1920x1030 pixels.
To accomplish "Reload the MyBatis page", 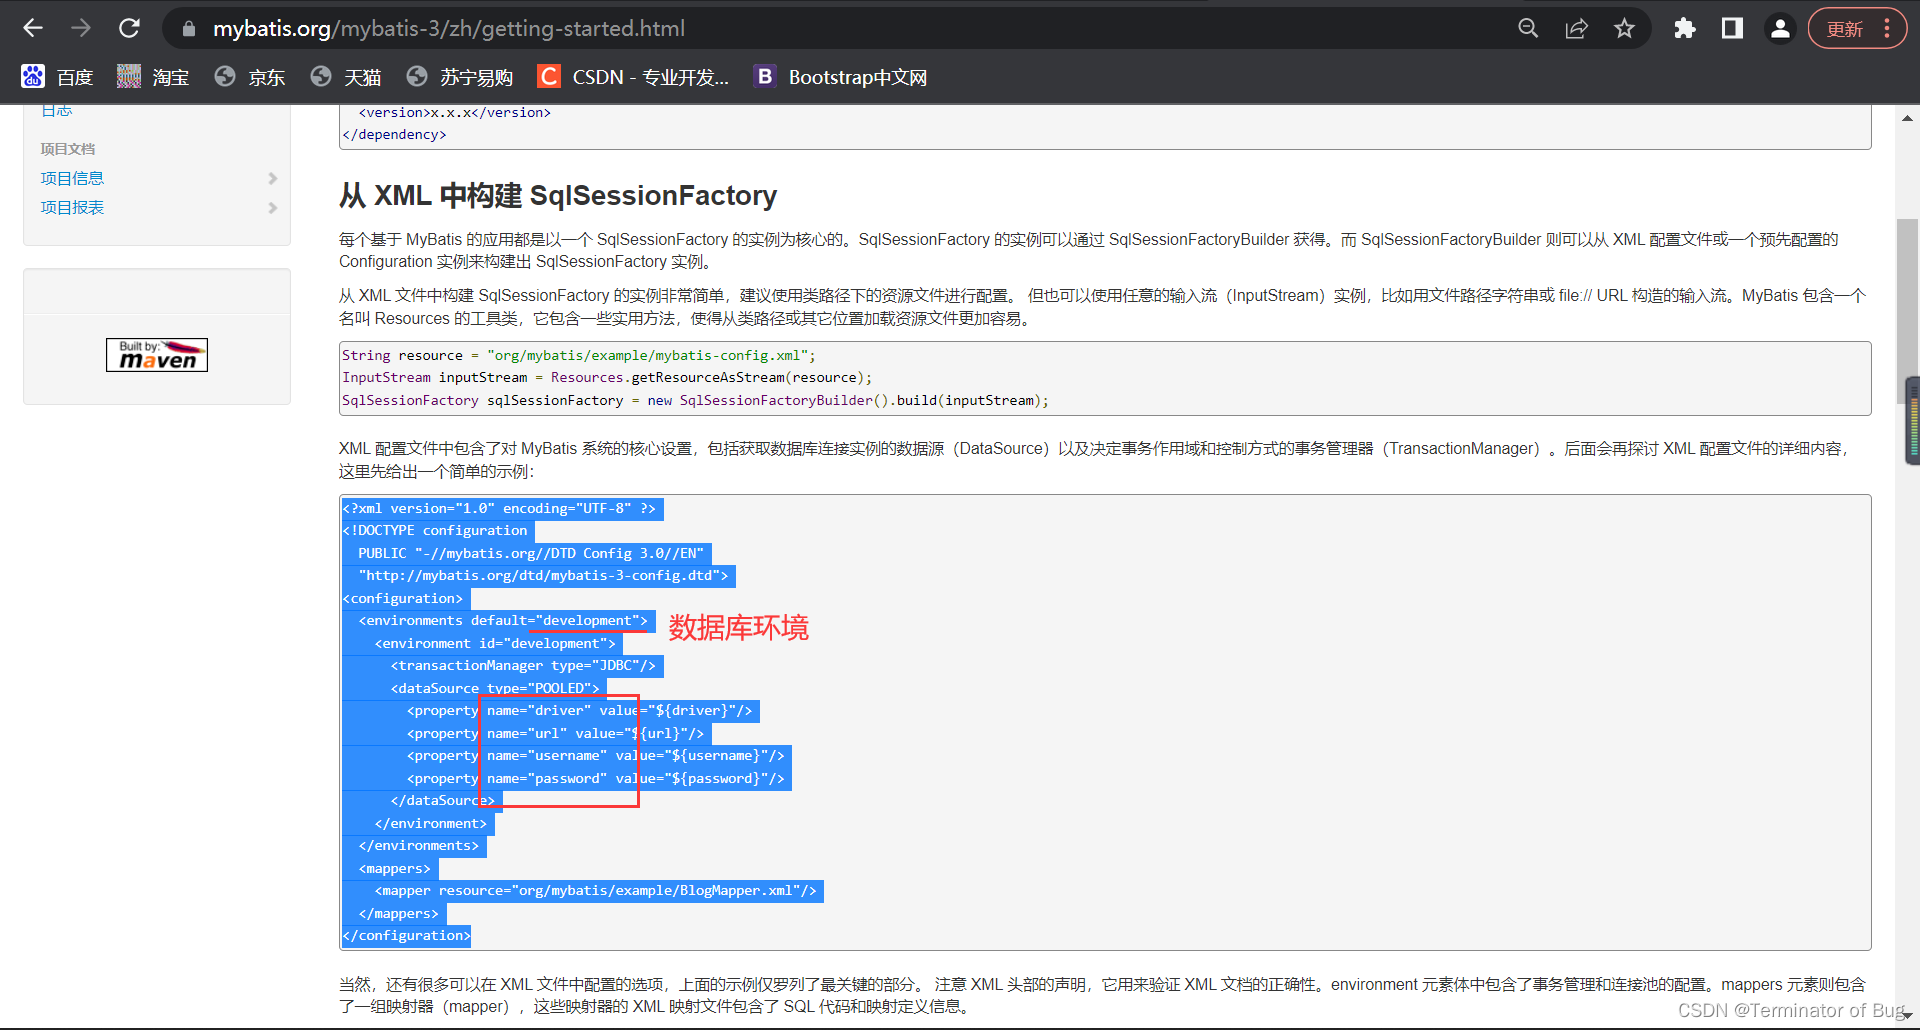I will (x=129, y=28).
